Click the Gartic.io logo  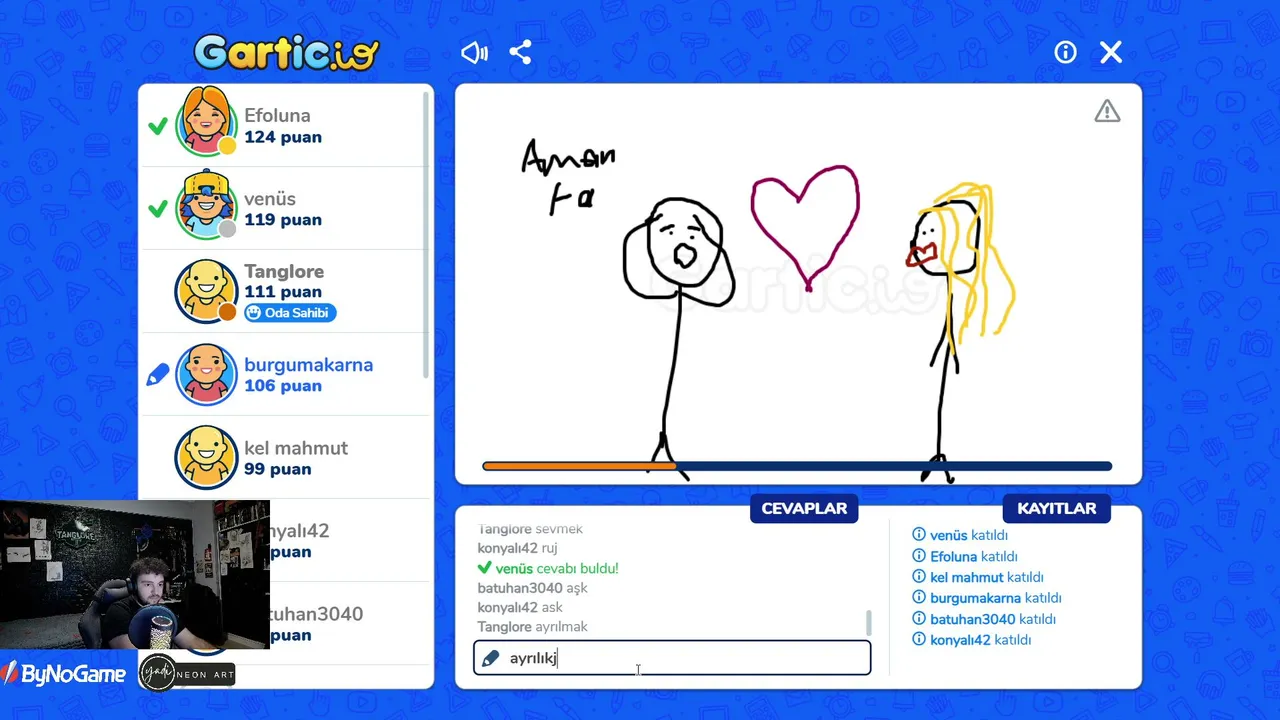click(287, 53)
